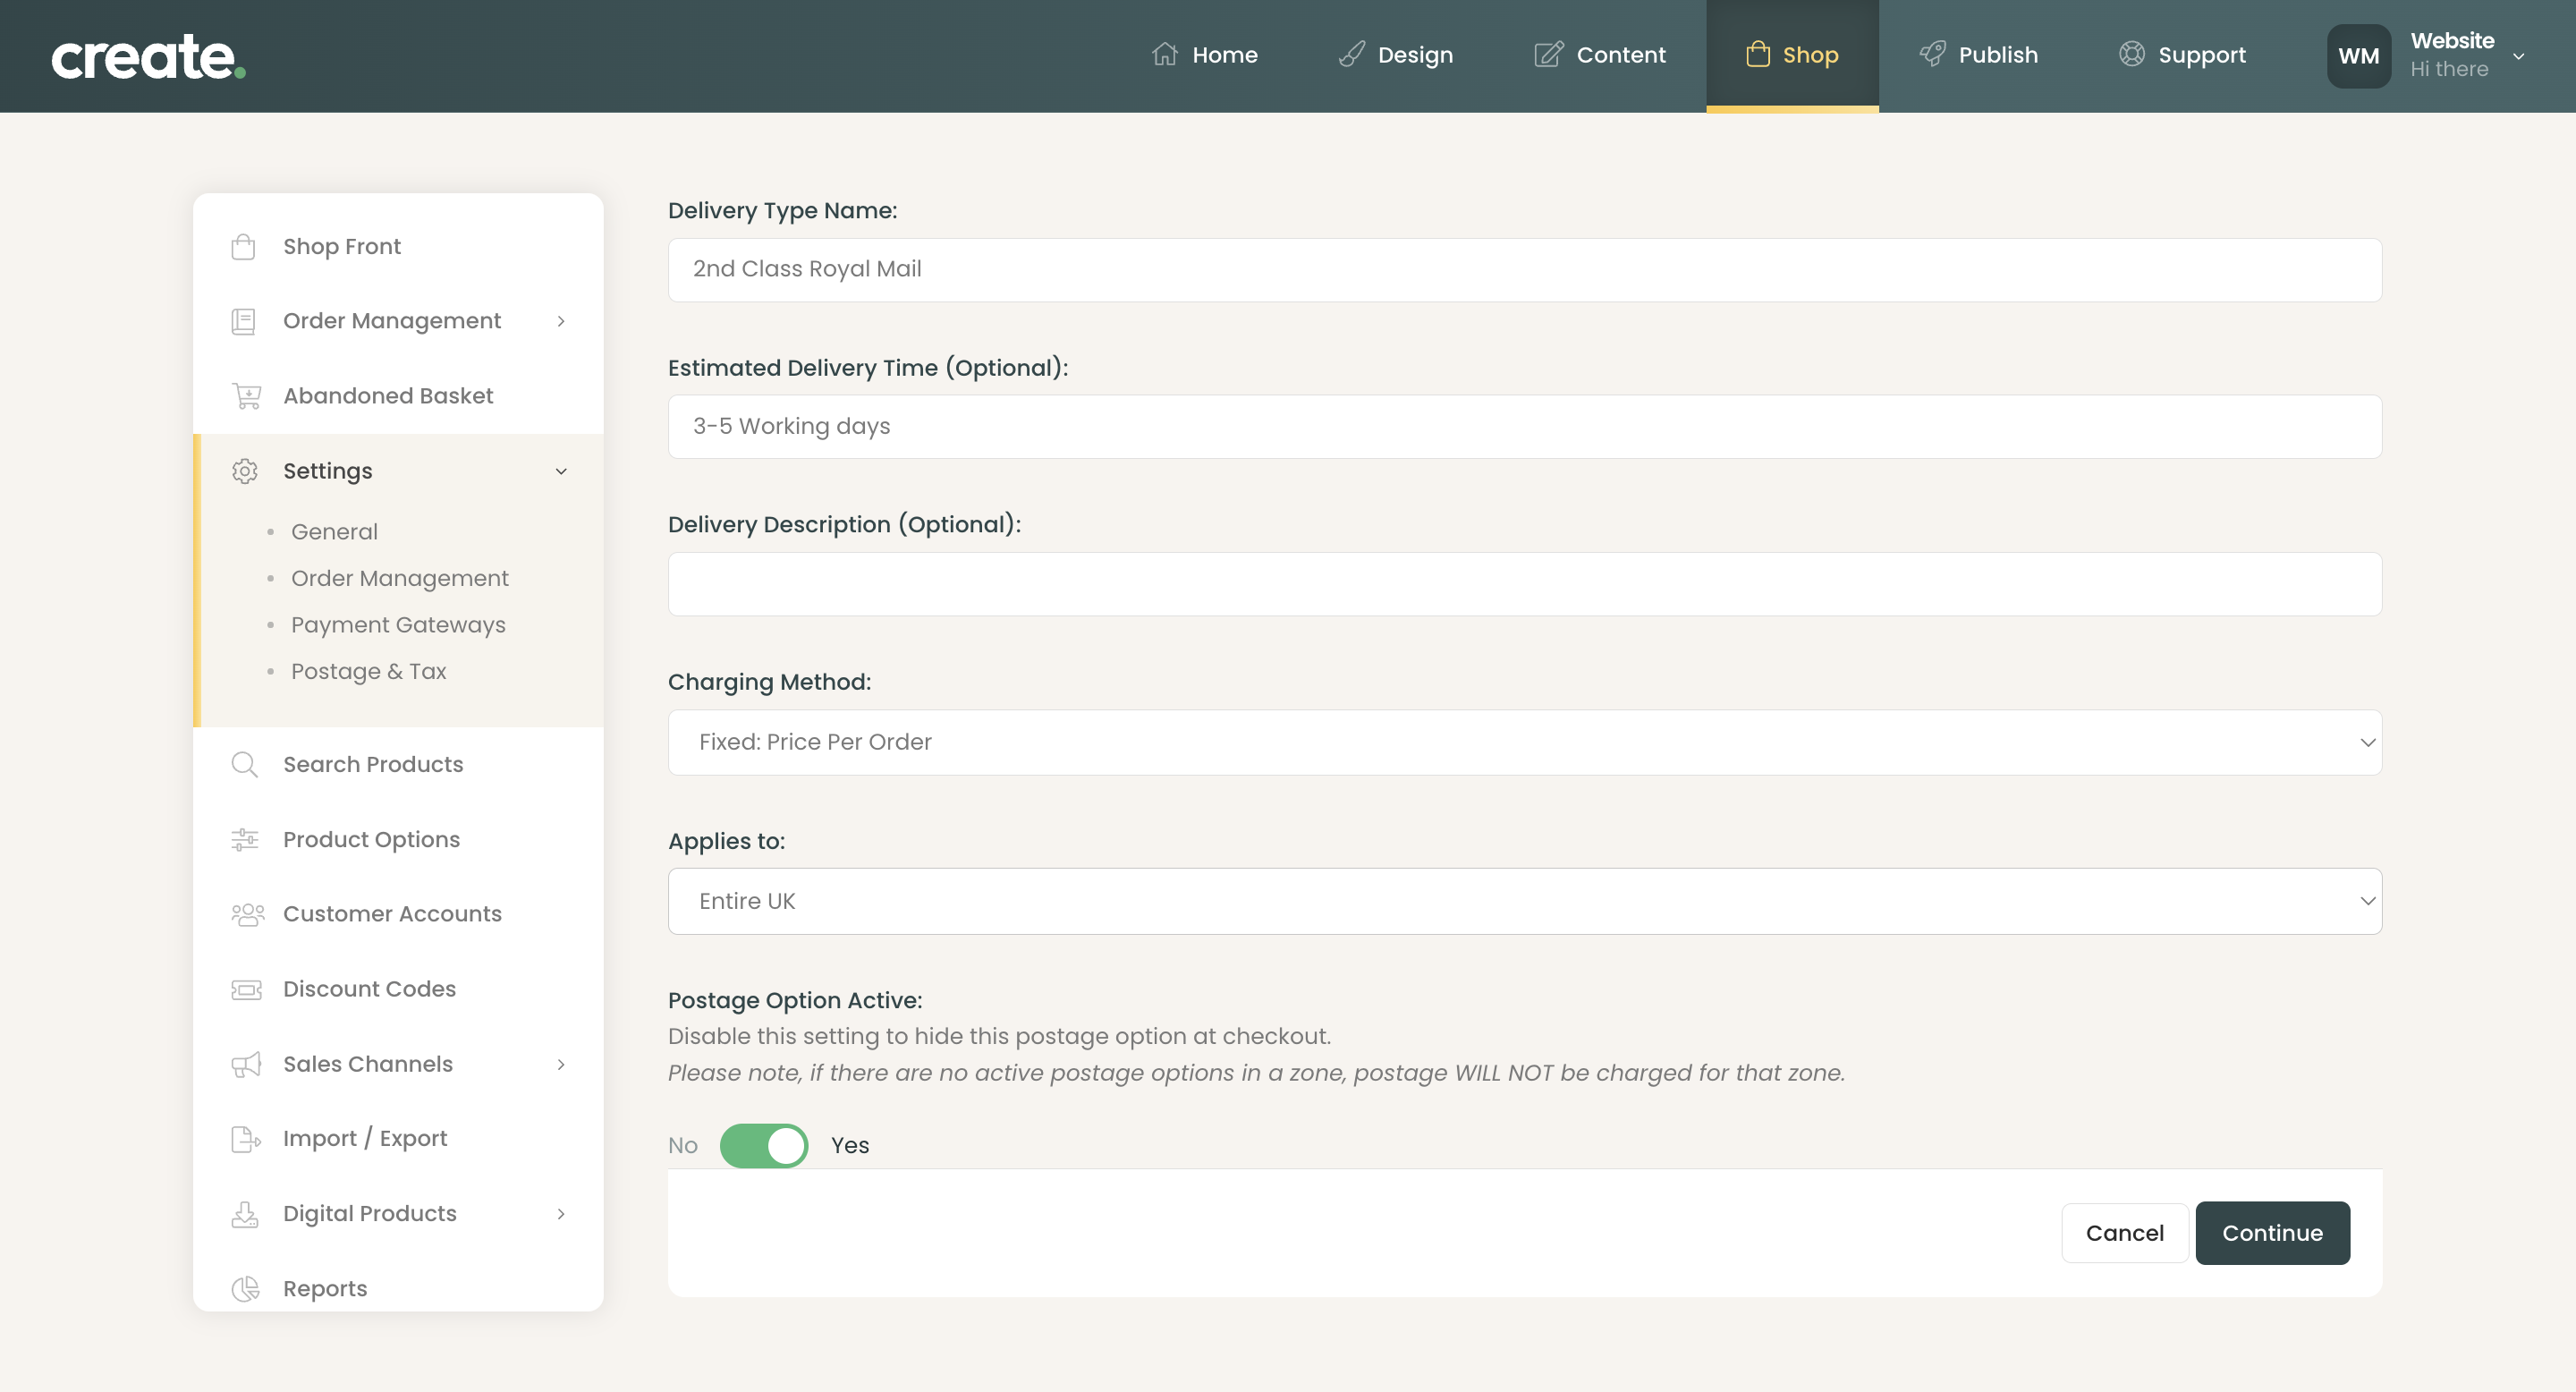Click the Import / Export file icon

(245, 1139)
